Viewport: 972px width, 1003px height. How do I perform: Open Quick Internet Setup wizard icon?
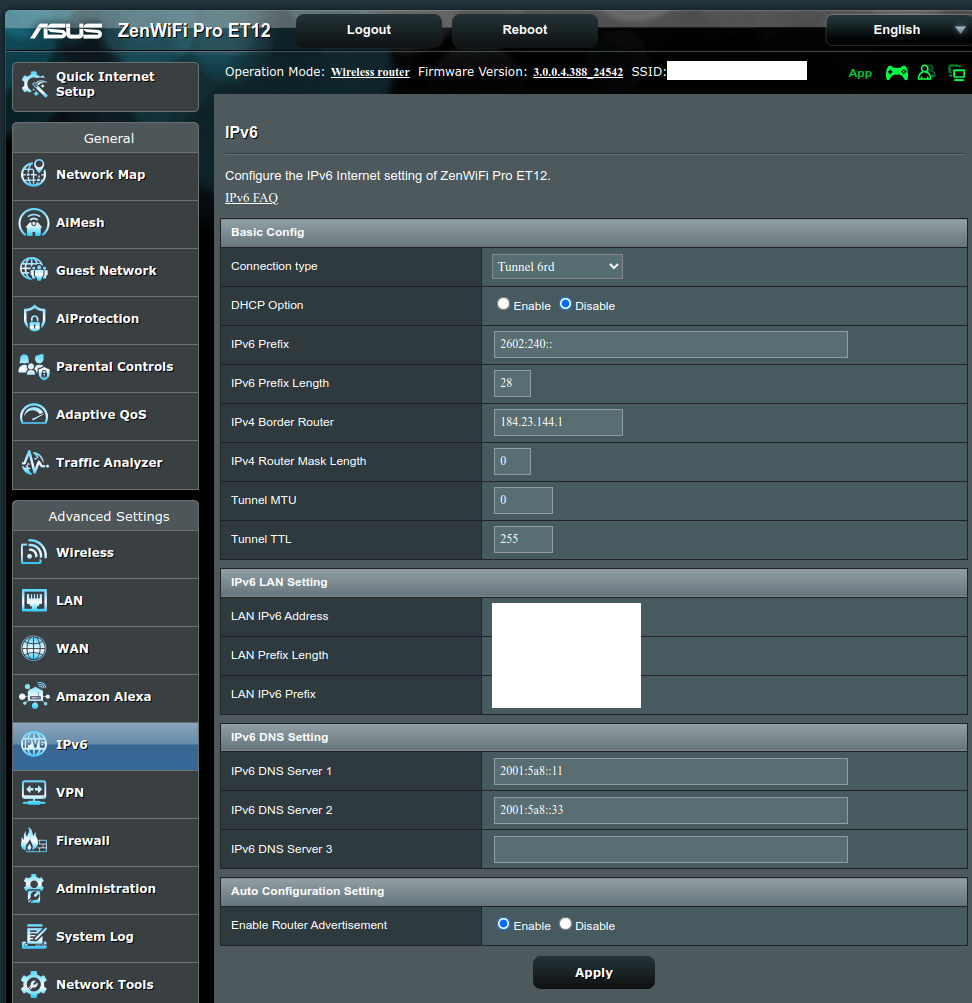click(x=34, y=84)
